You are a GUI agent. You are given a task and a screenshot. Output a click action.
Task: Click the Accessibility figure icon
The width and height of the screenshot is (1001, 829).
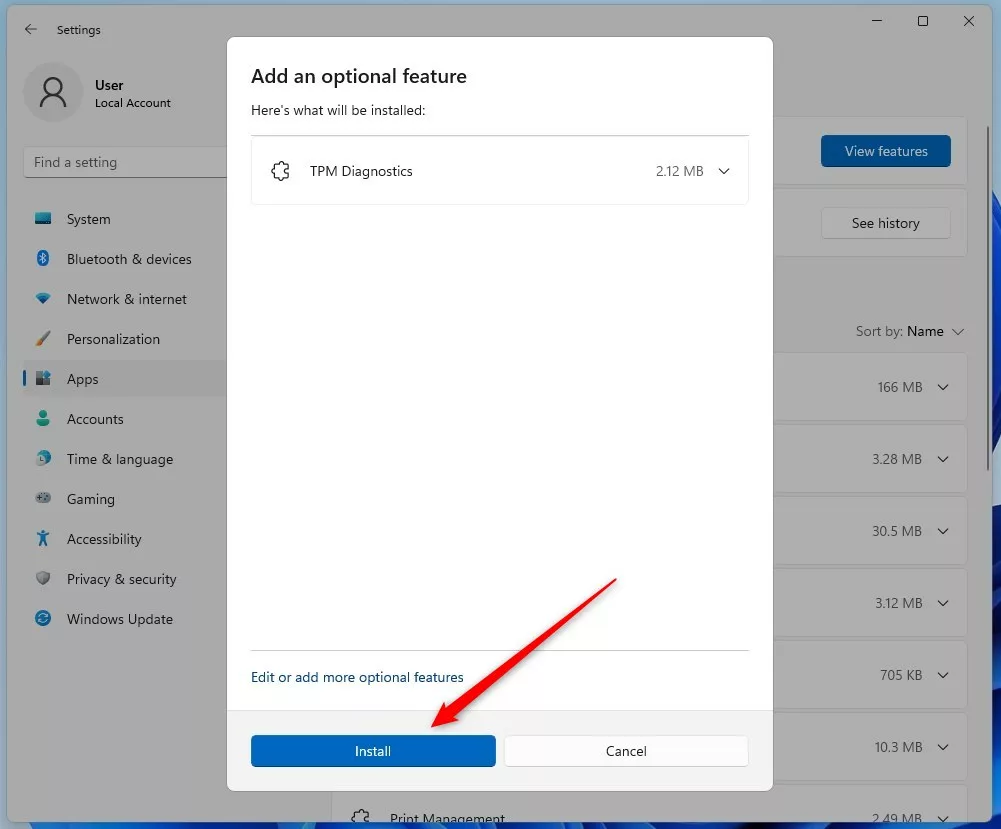click(43, 539)
